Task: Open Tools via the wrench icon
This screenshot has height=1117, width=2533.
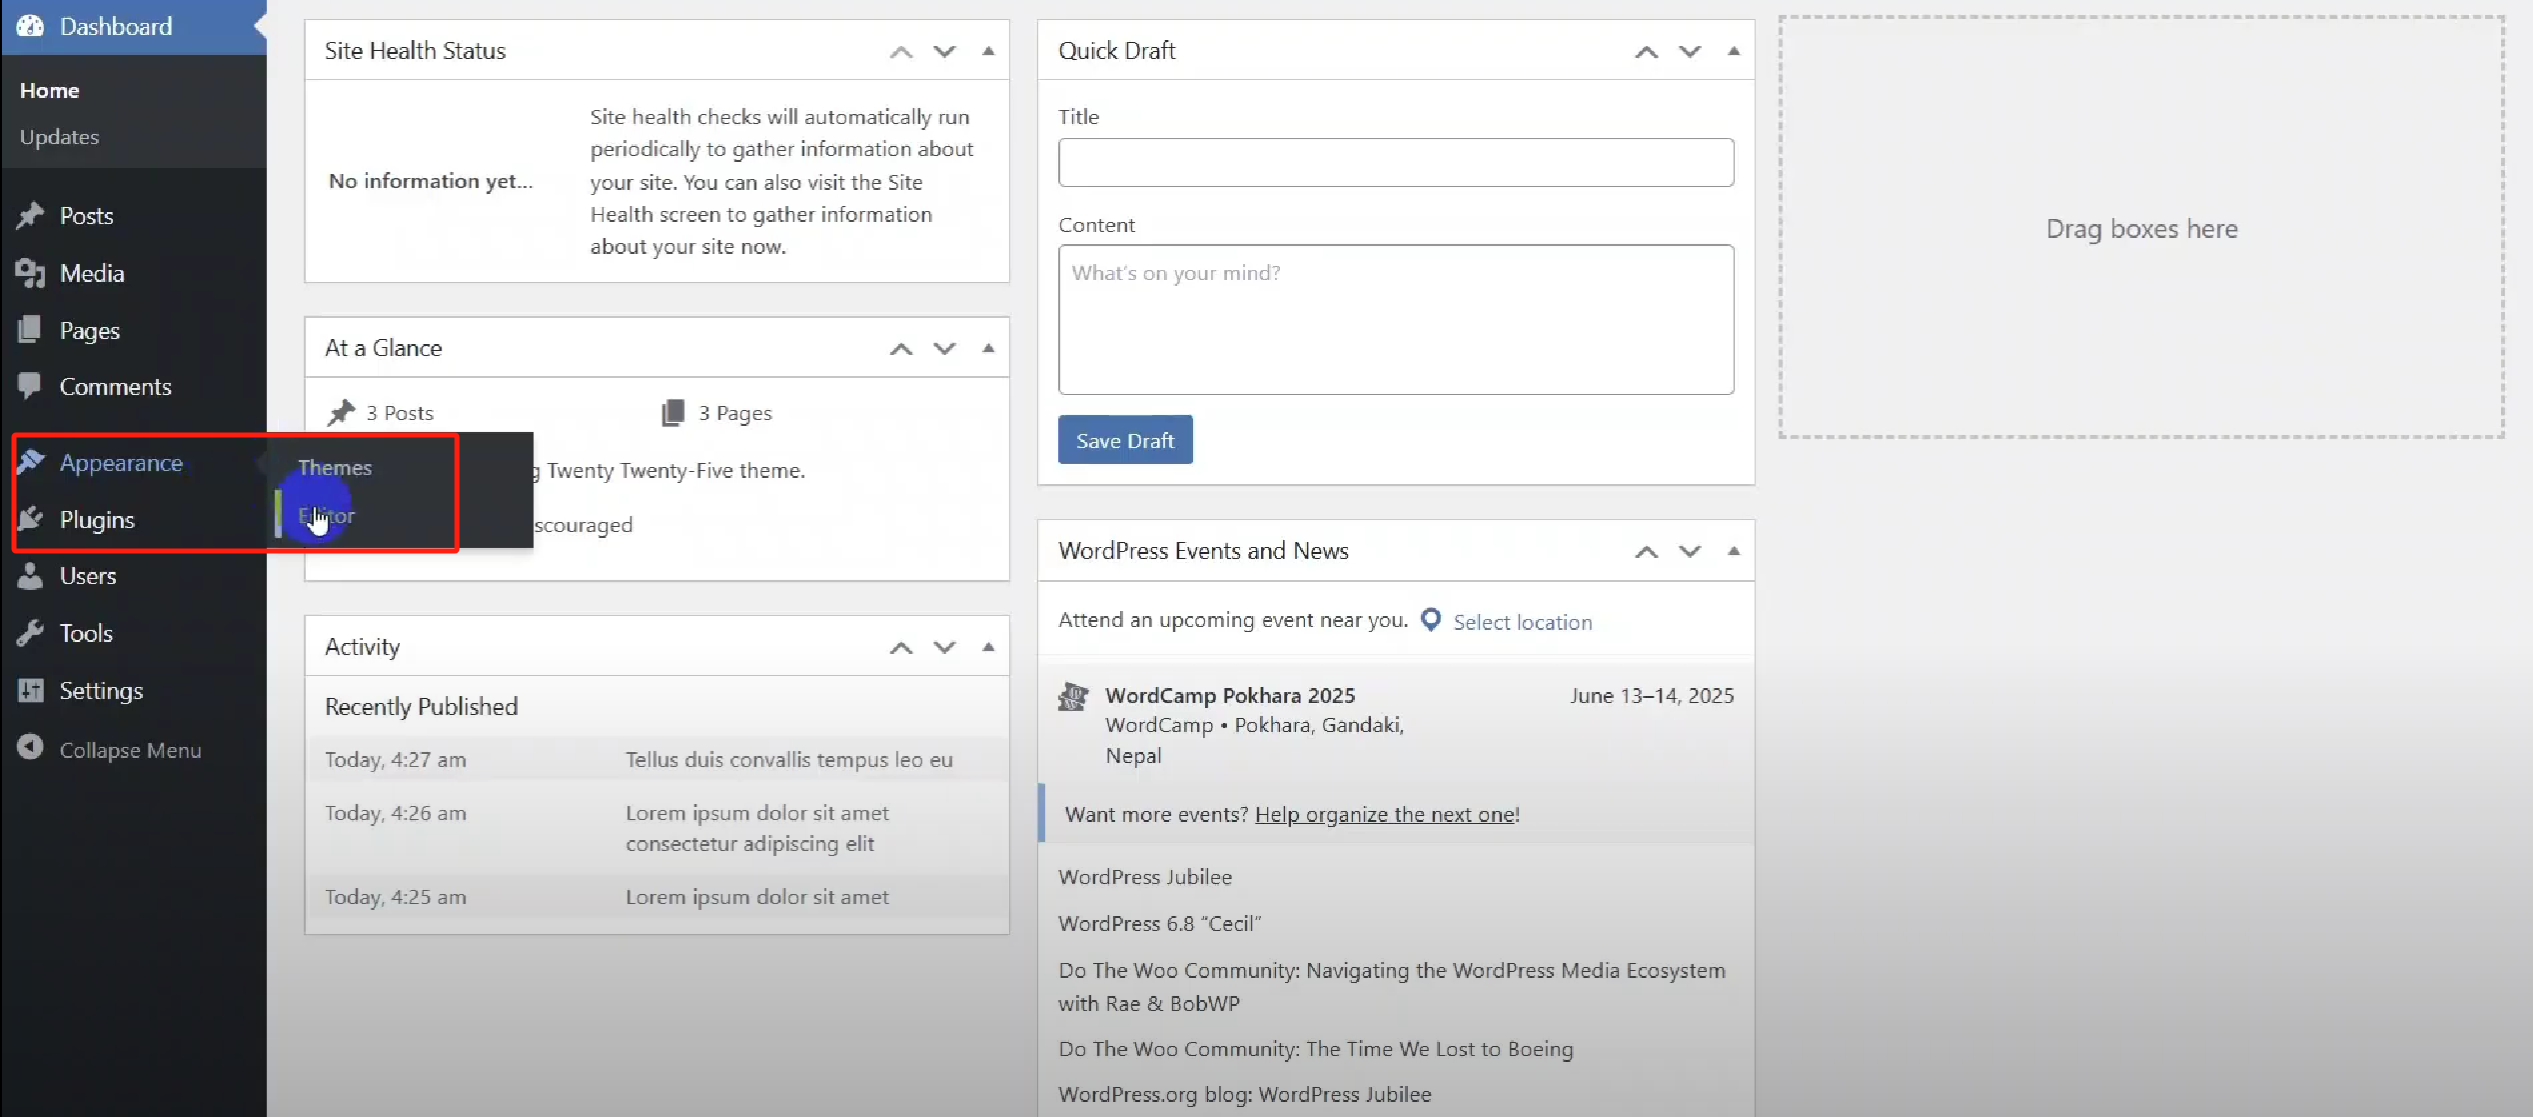Action: point(31,632)
